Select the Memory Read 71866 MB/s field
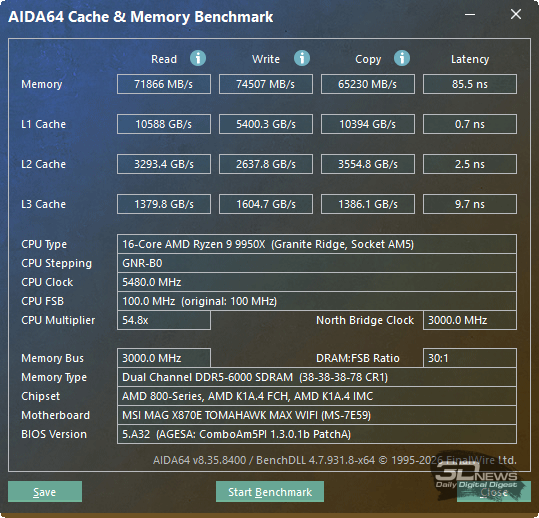This screenshot has width=539, height=518. point(164,84)
